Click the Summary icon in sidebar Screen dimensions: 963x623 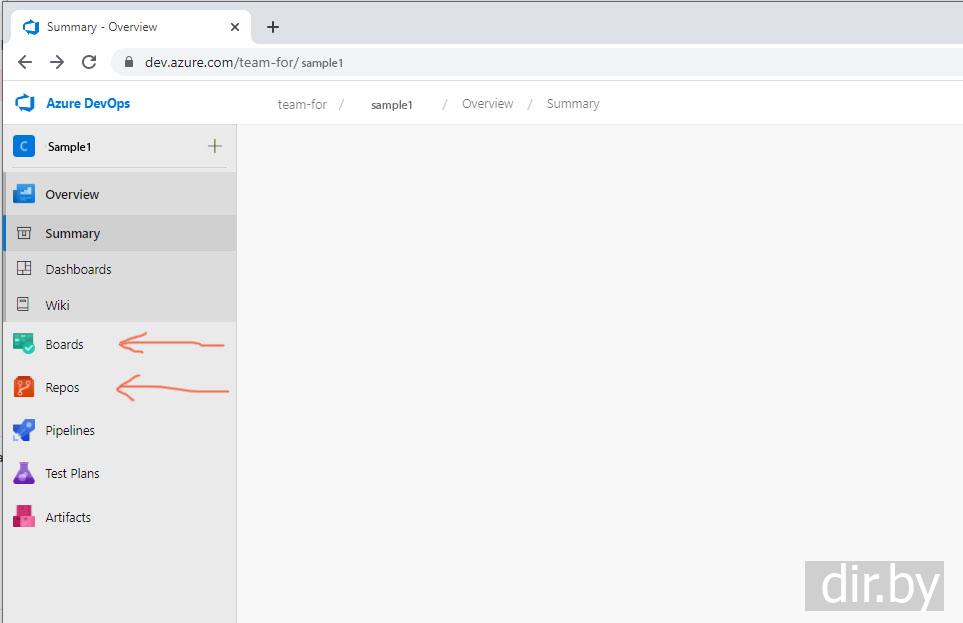click(x=24, y=233)
